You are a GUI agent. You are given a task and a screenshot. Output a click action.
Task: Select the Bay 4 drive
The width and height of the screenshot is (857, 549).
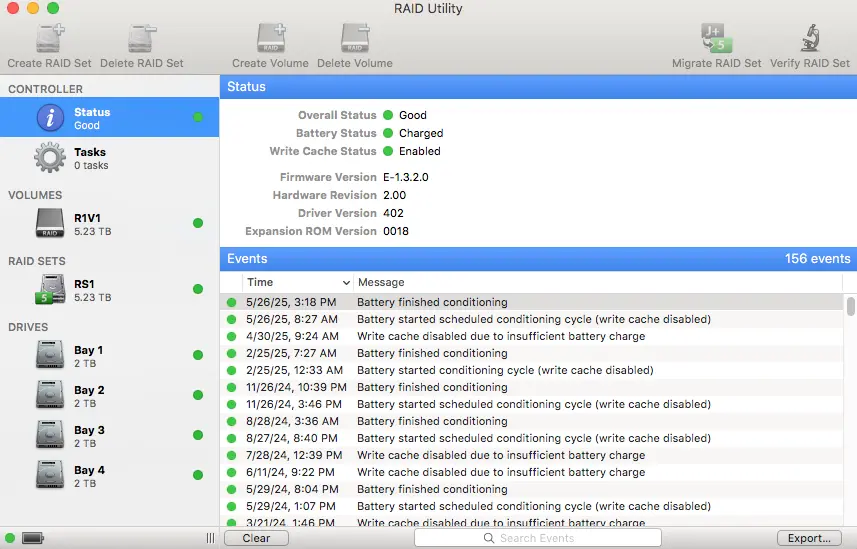109,476
